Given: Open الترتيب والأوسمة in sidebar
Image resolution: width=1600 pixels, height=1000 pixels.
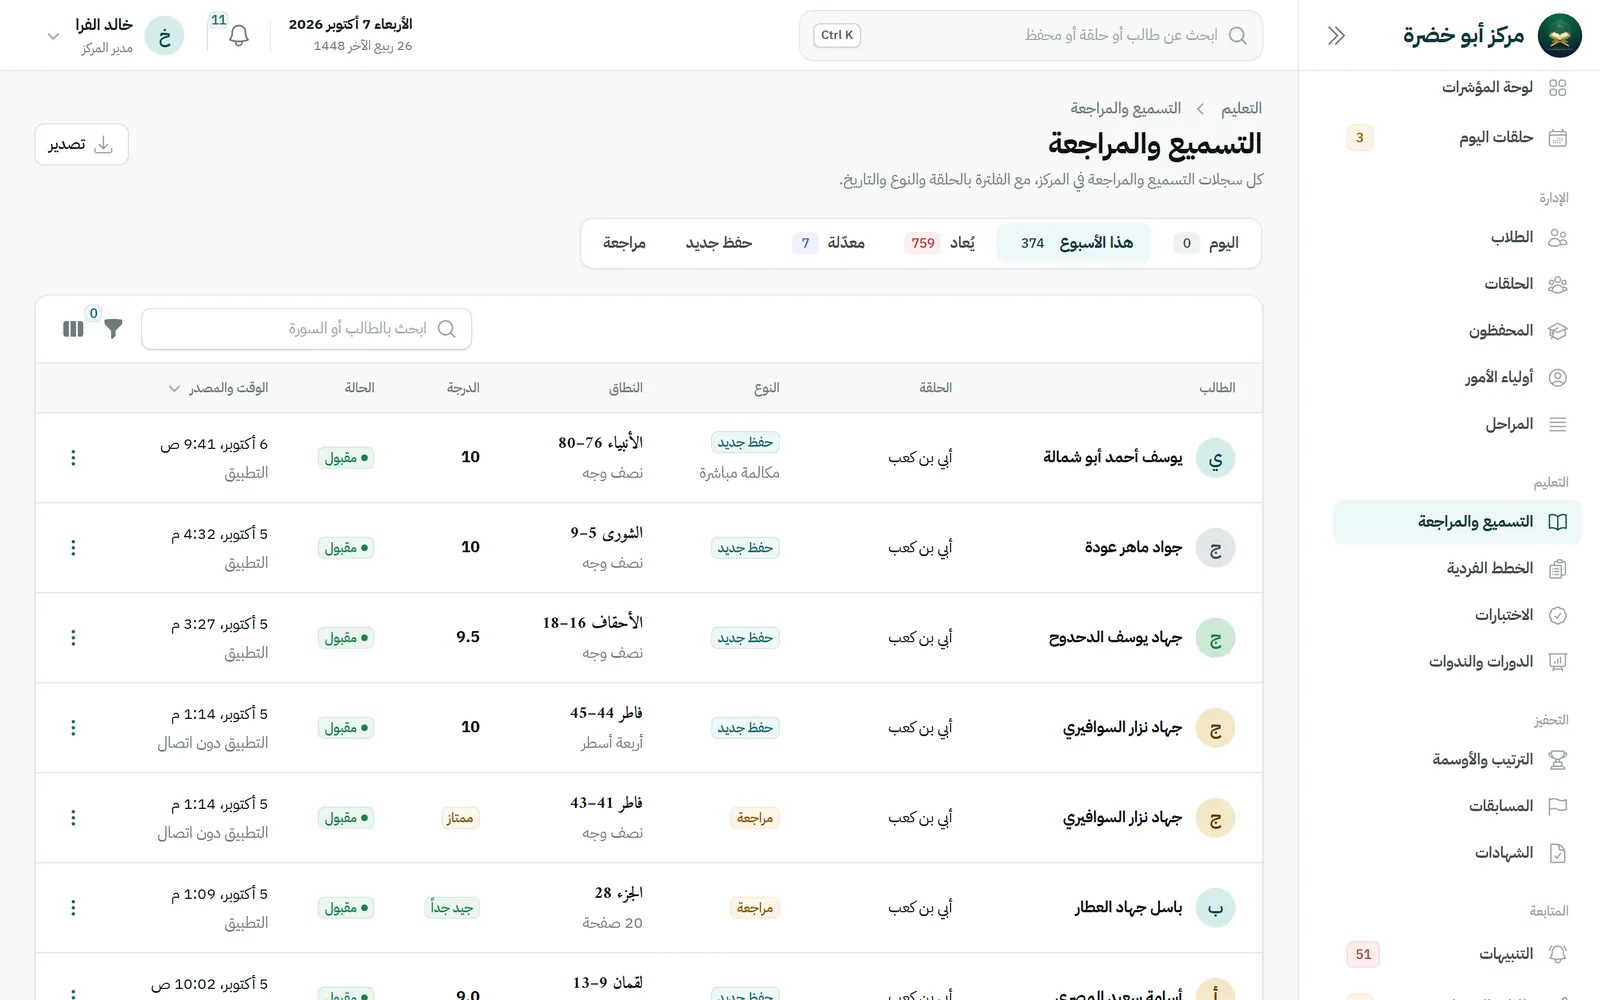Looking at the screenshot, I should pos(1458,760).
